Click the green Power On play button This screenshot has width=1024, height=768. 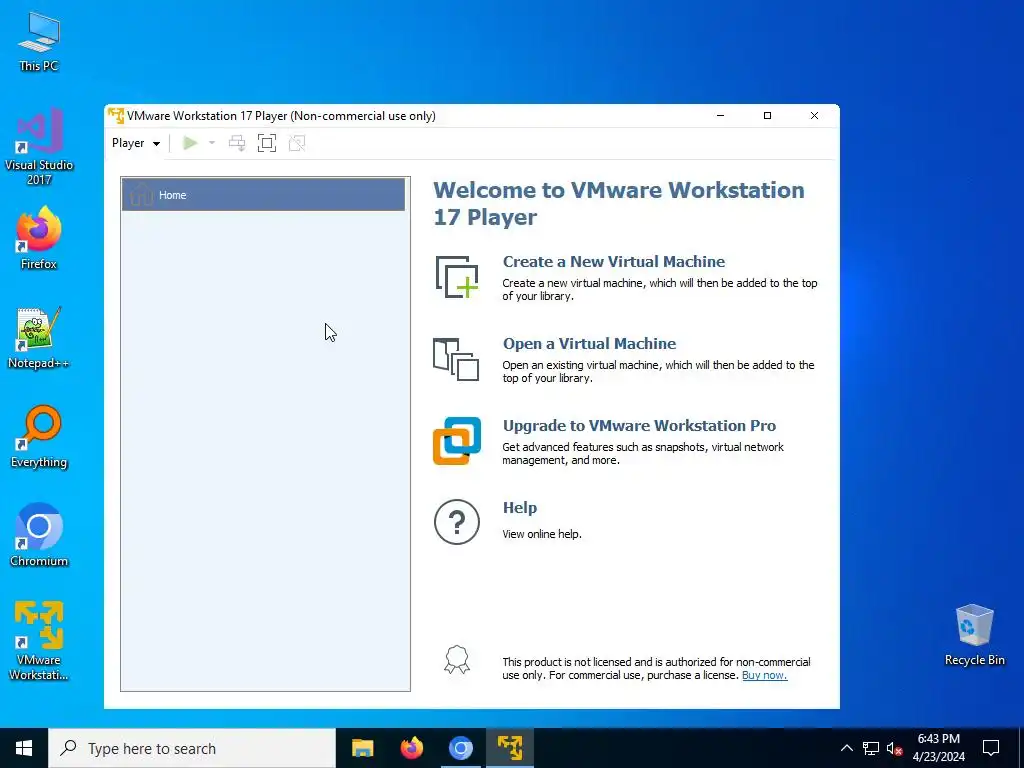190,143
